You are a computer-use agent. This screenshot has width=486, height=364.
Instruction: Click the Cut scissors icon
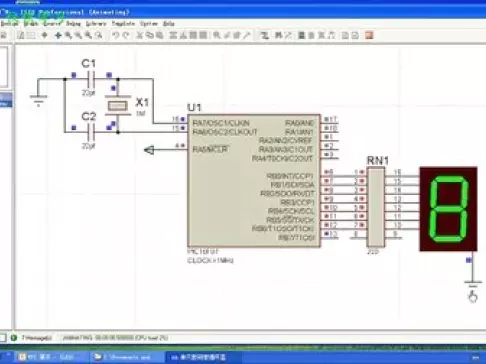point(140,35)
